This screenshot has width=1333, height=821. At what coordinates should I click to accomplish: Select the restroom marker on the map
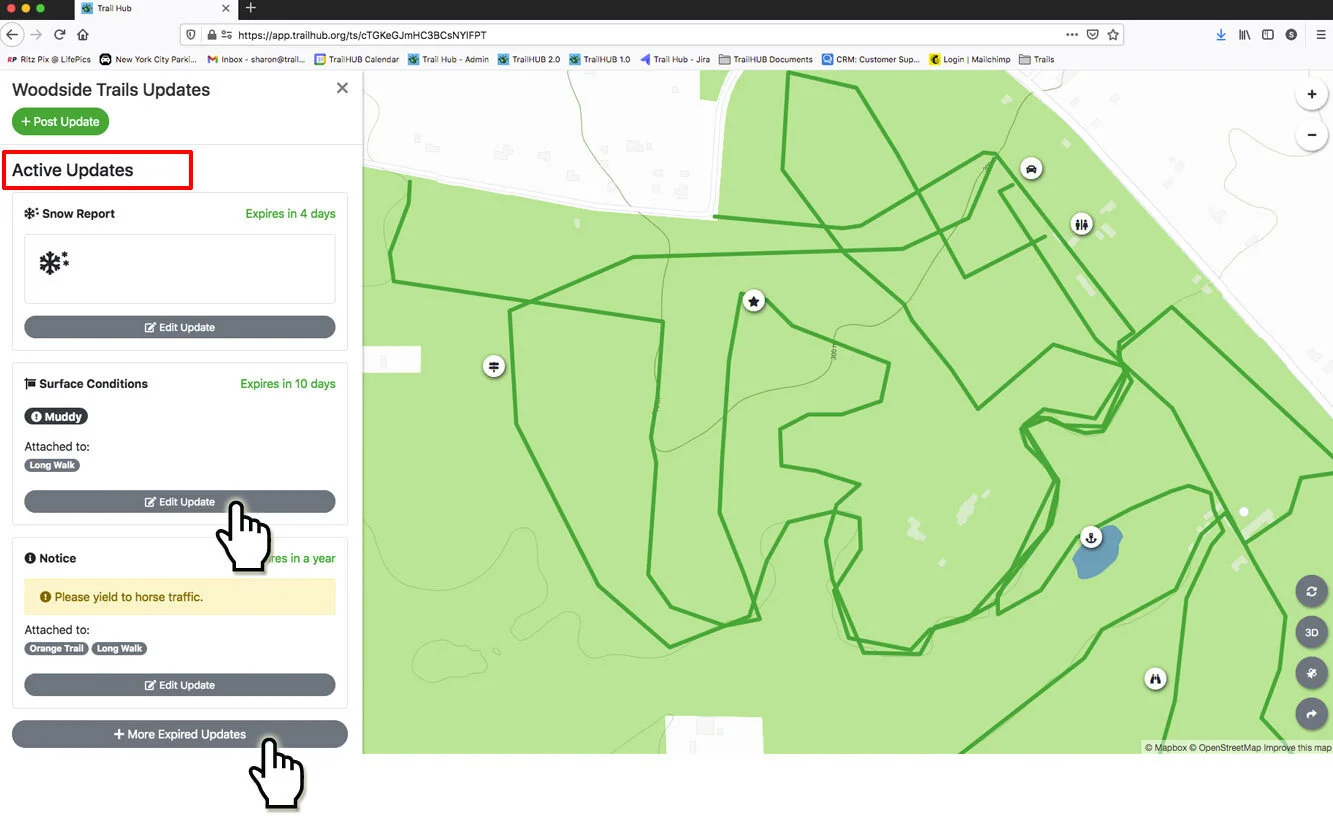(1081, 224)
